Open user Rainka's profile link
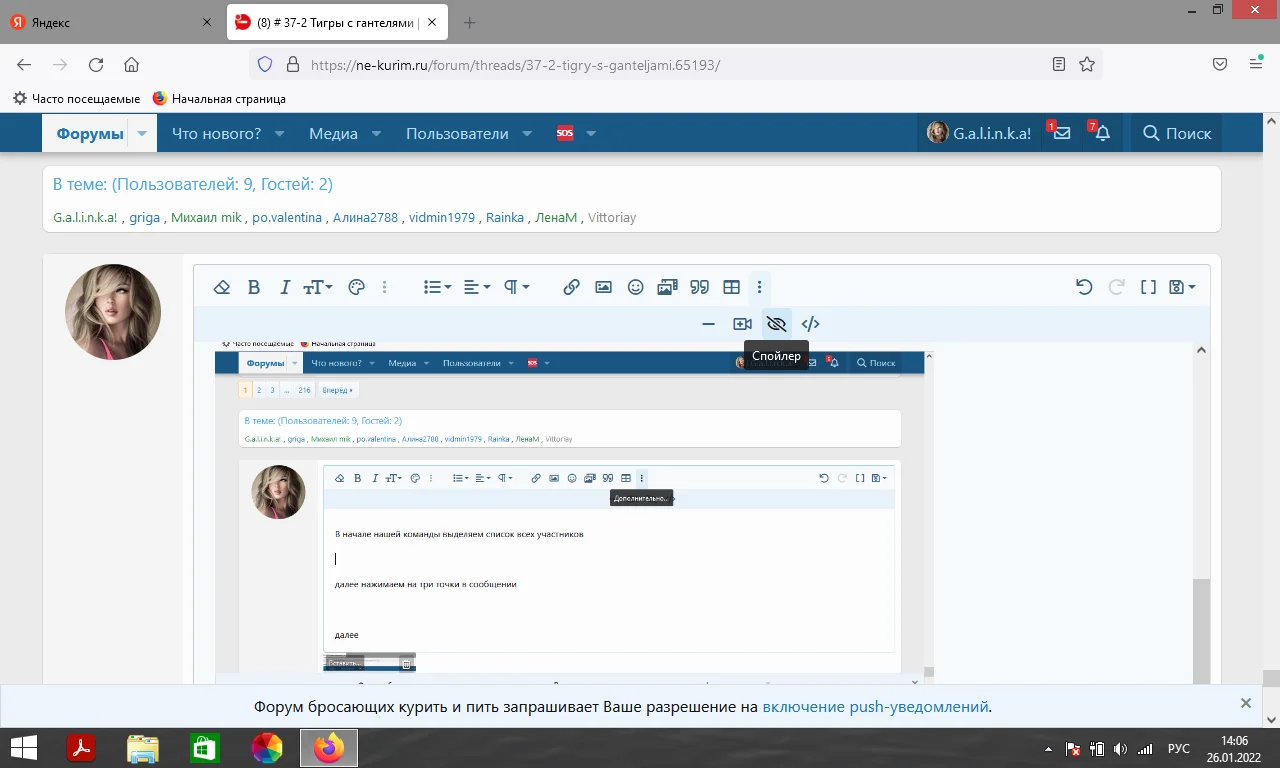 pyautogui.click(x=505, y=217)
